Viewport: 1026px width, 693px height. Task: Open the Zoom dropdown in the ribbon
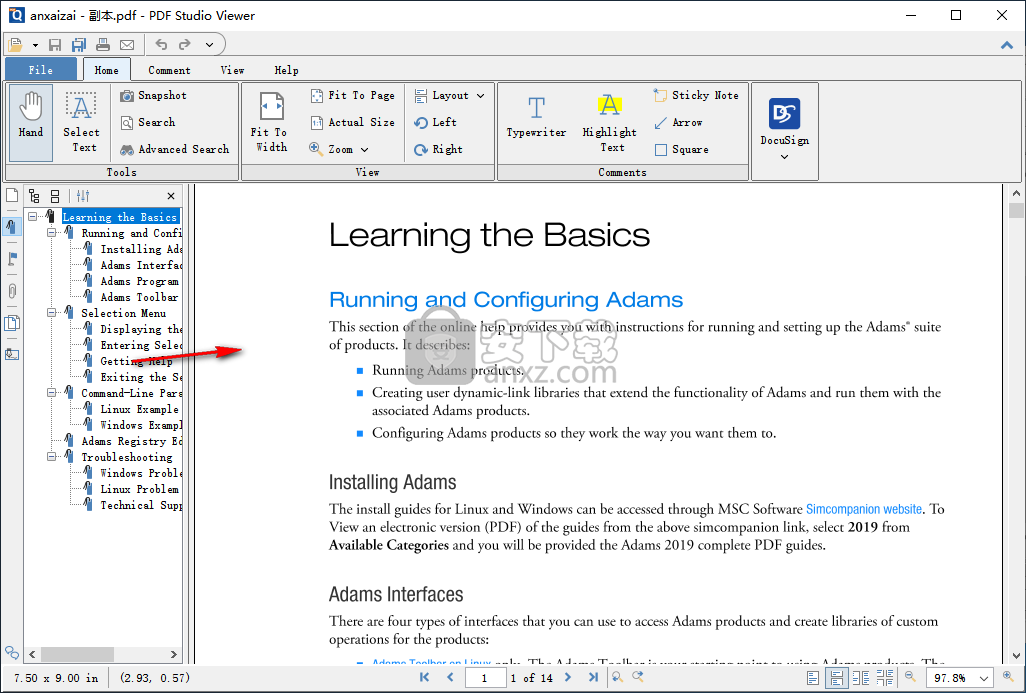click(x=339, y=149)
